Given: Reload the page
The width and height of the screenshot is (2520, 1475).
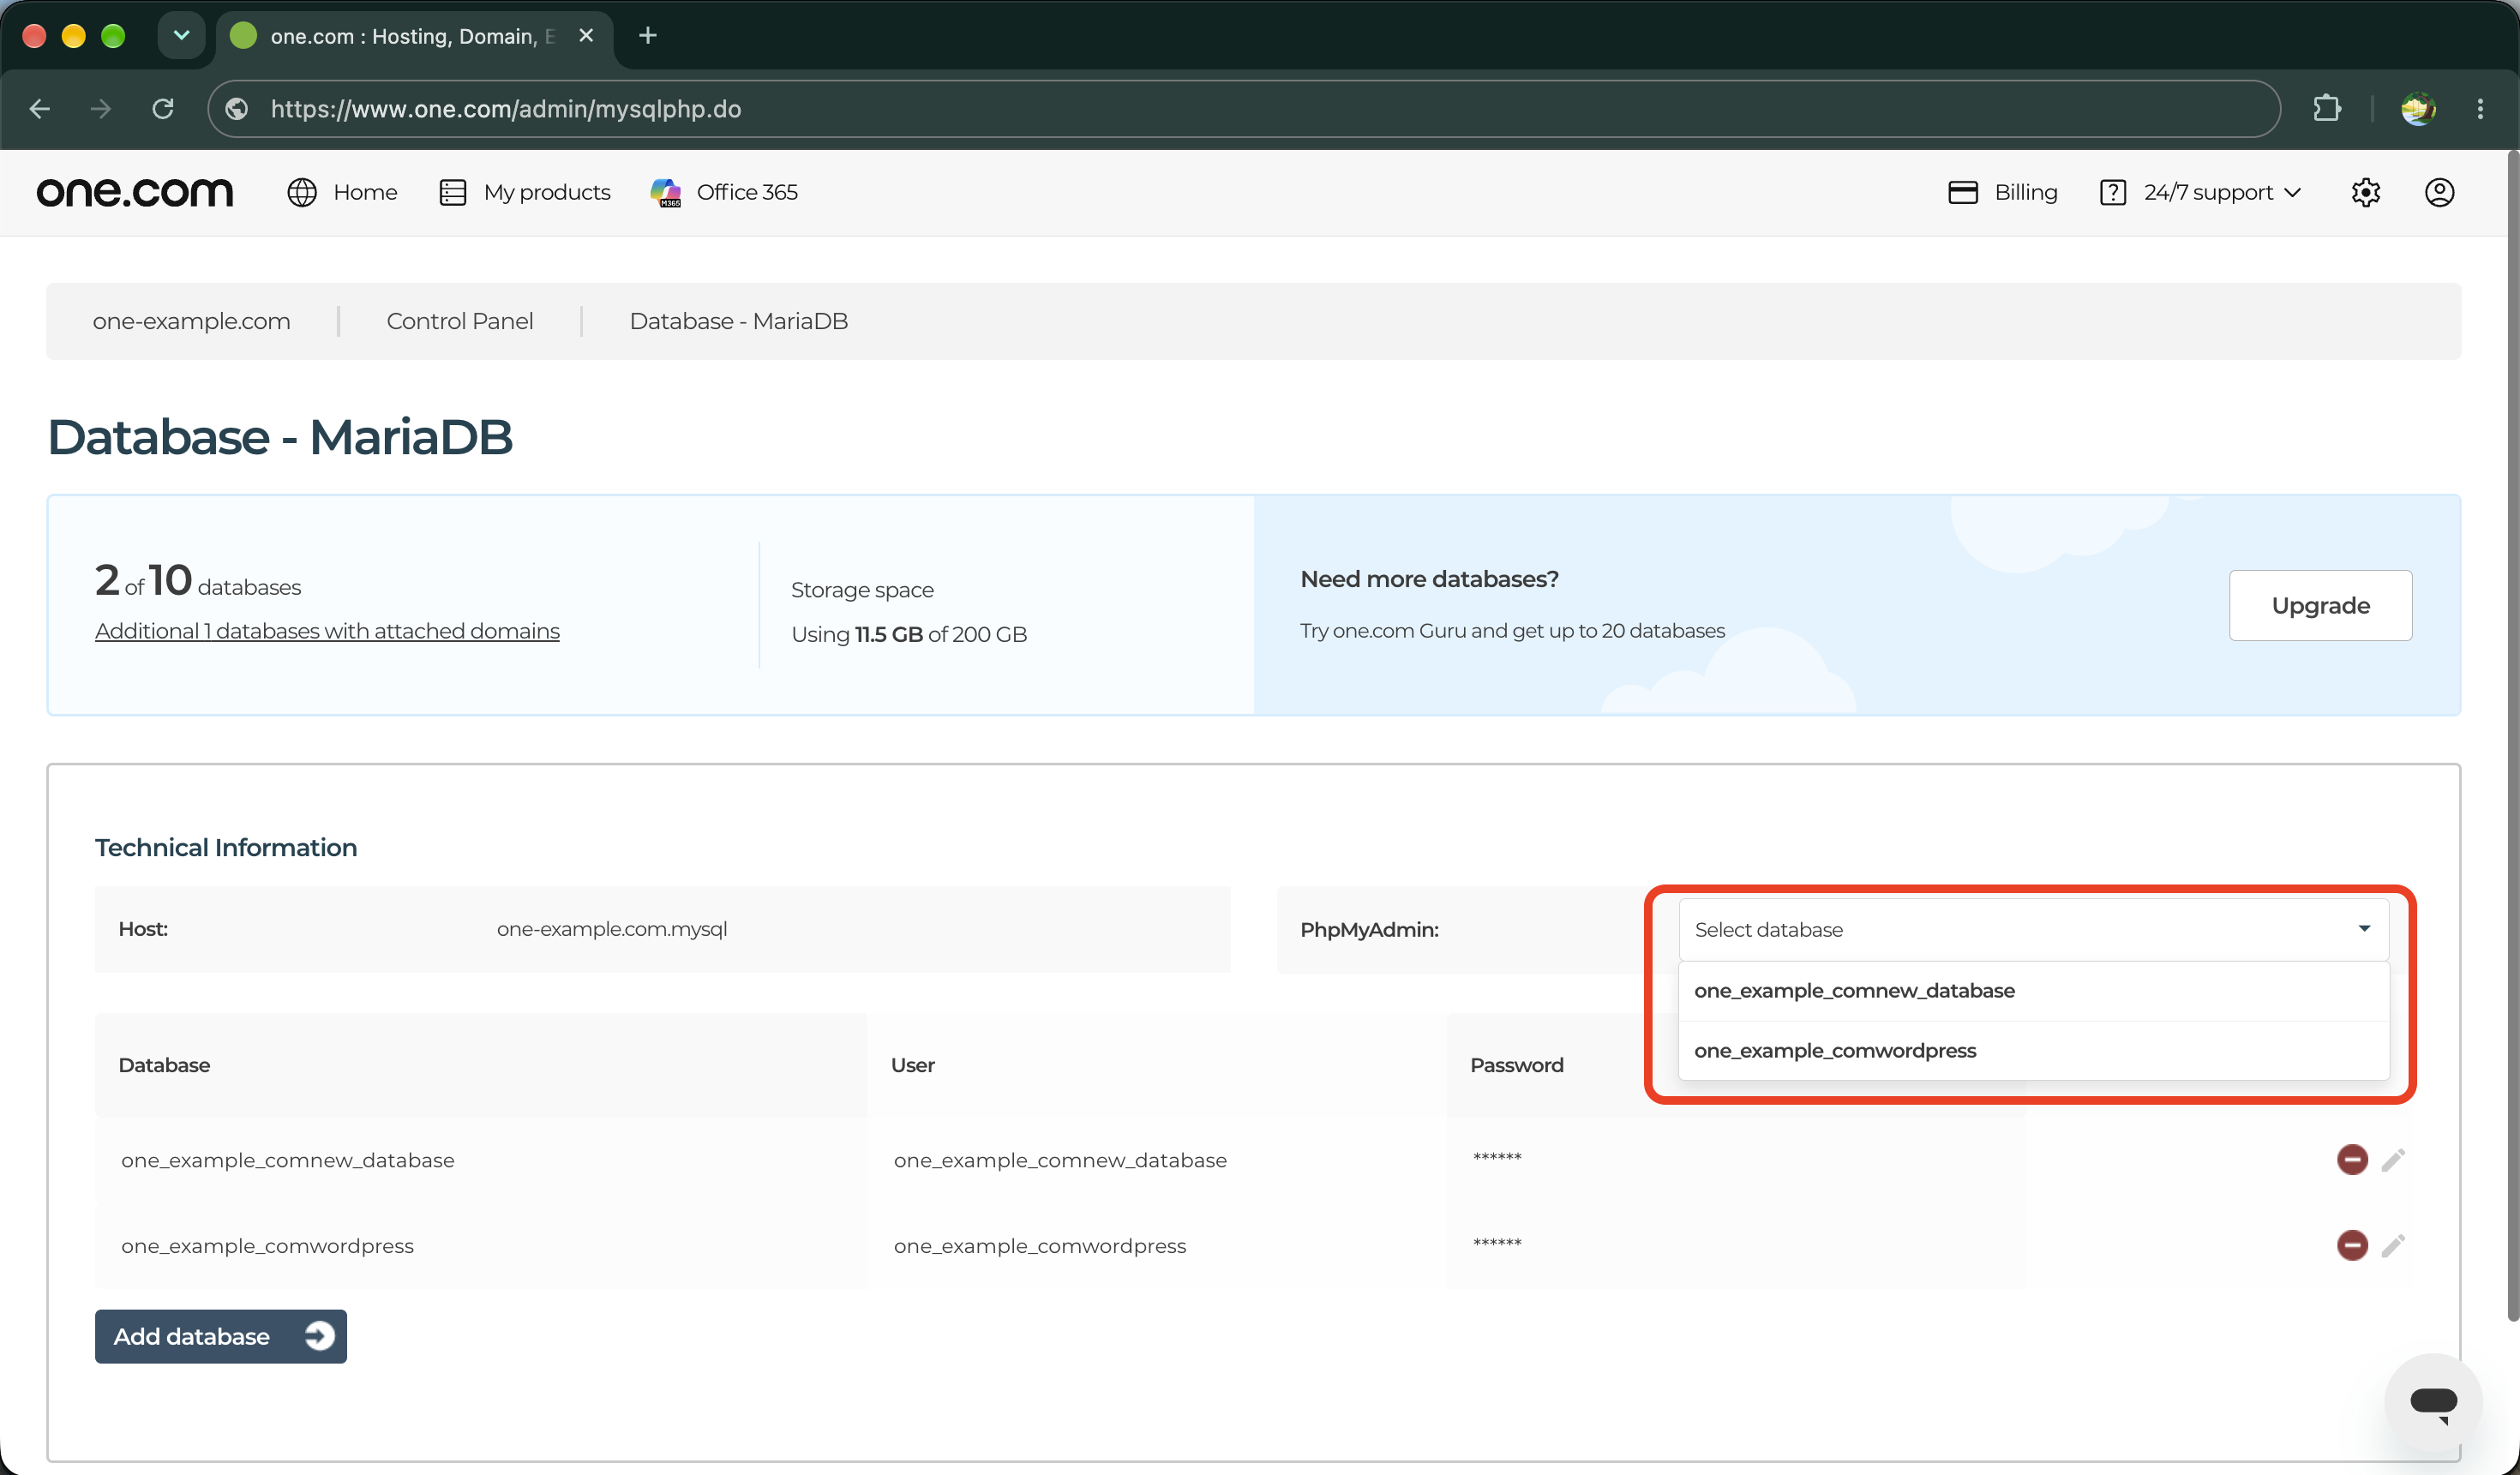Looking at the screenshot, I should (163, 109).
